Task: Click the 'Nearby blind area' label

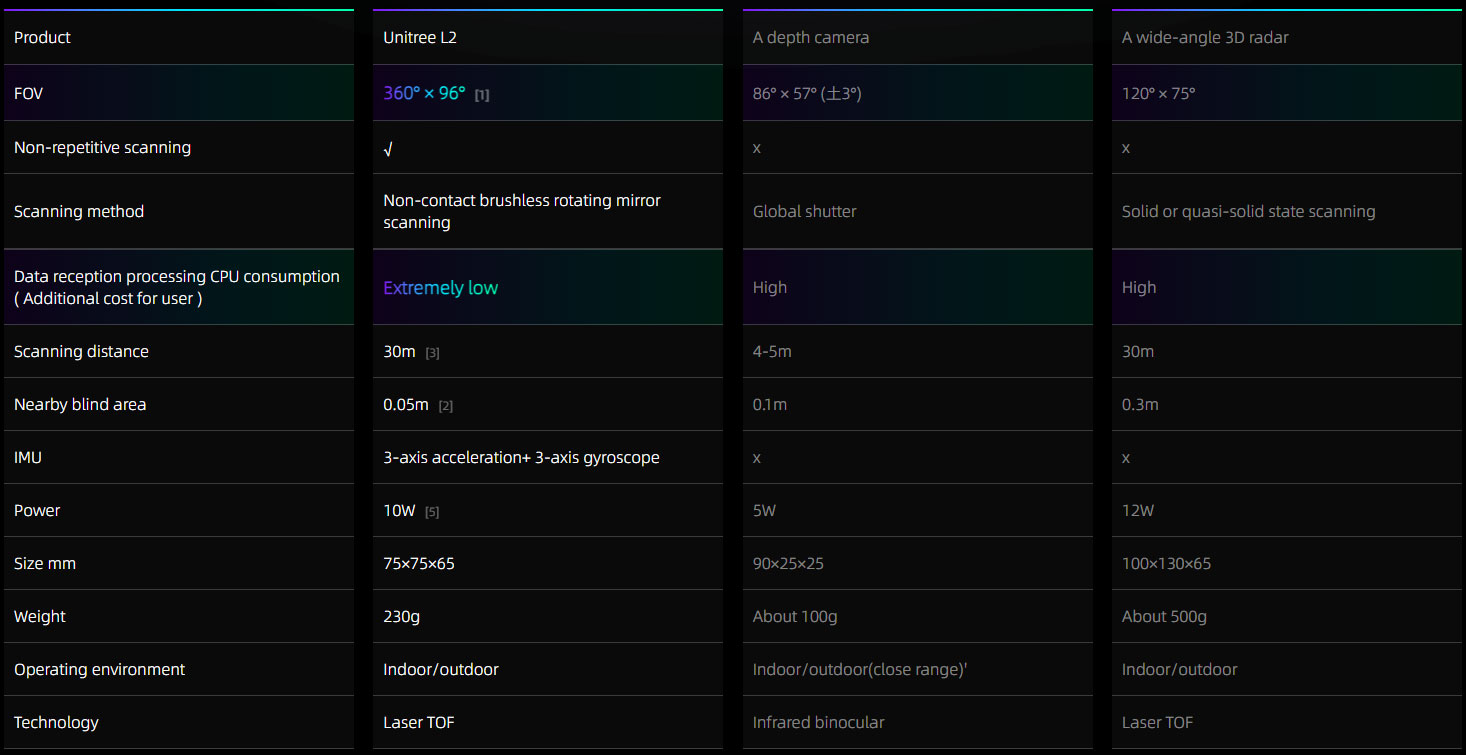Action: tap(80, 404)
